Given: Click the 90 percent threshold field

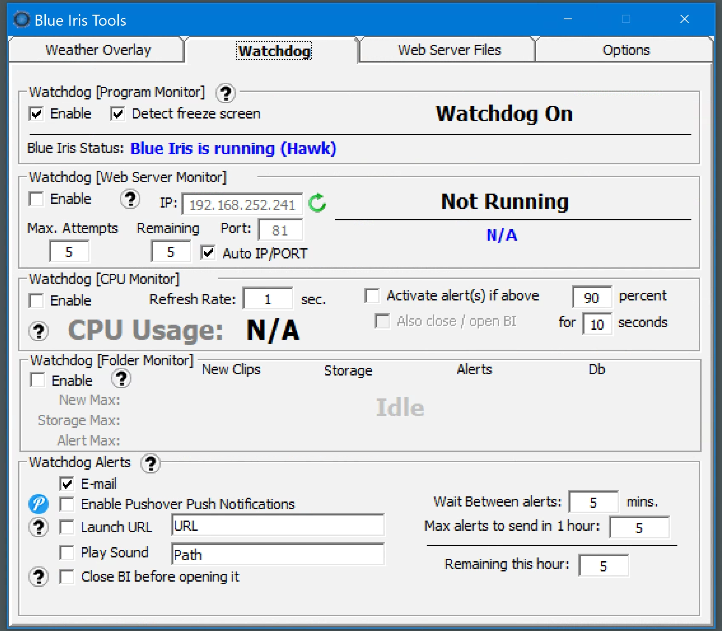Looking at the screenshot, I should point(592,297).
